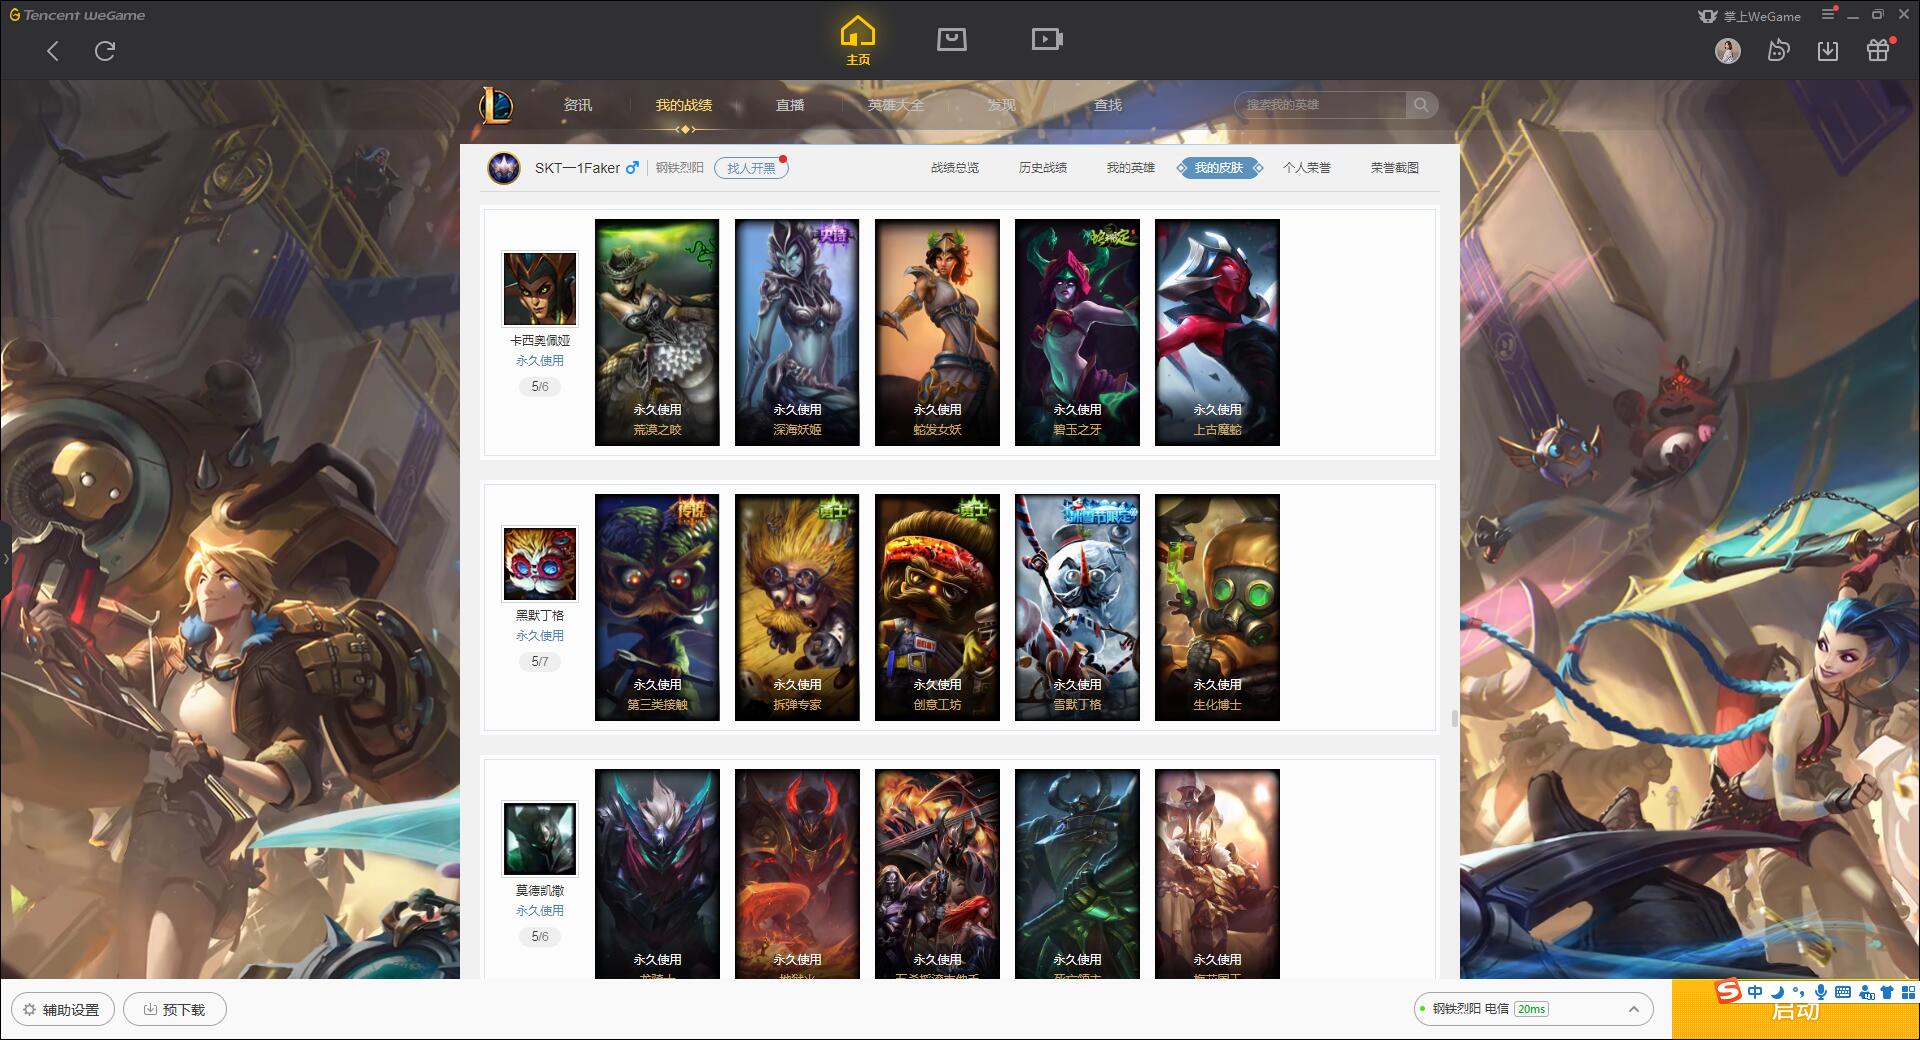Open the 上古魔蛇 skin card

(x=1217, y=332)
